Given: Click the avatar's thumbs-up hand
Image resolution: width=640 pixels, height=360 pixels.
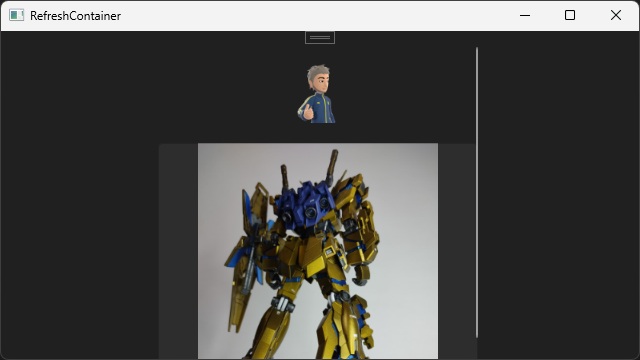Looking at the screenshot, I should [308, 112].
